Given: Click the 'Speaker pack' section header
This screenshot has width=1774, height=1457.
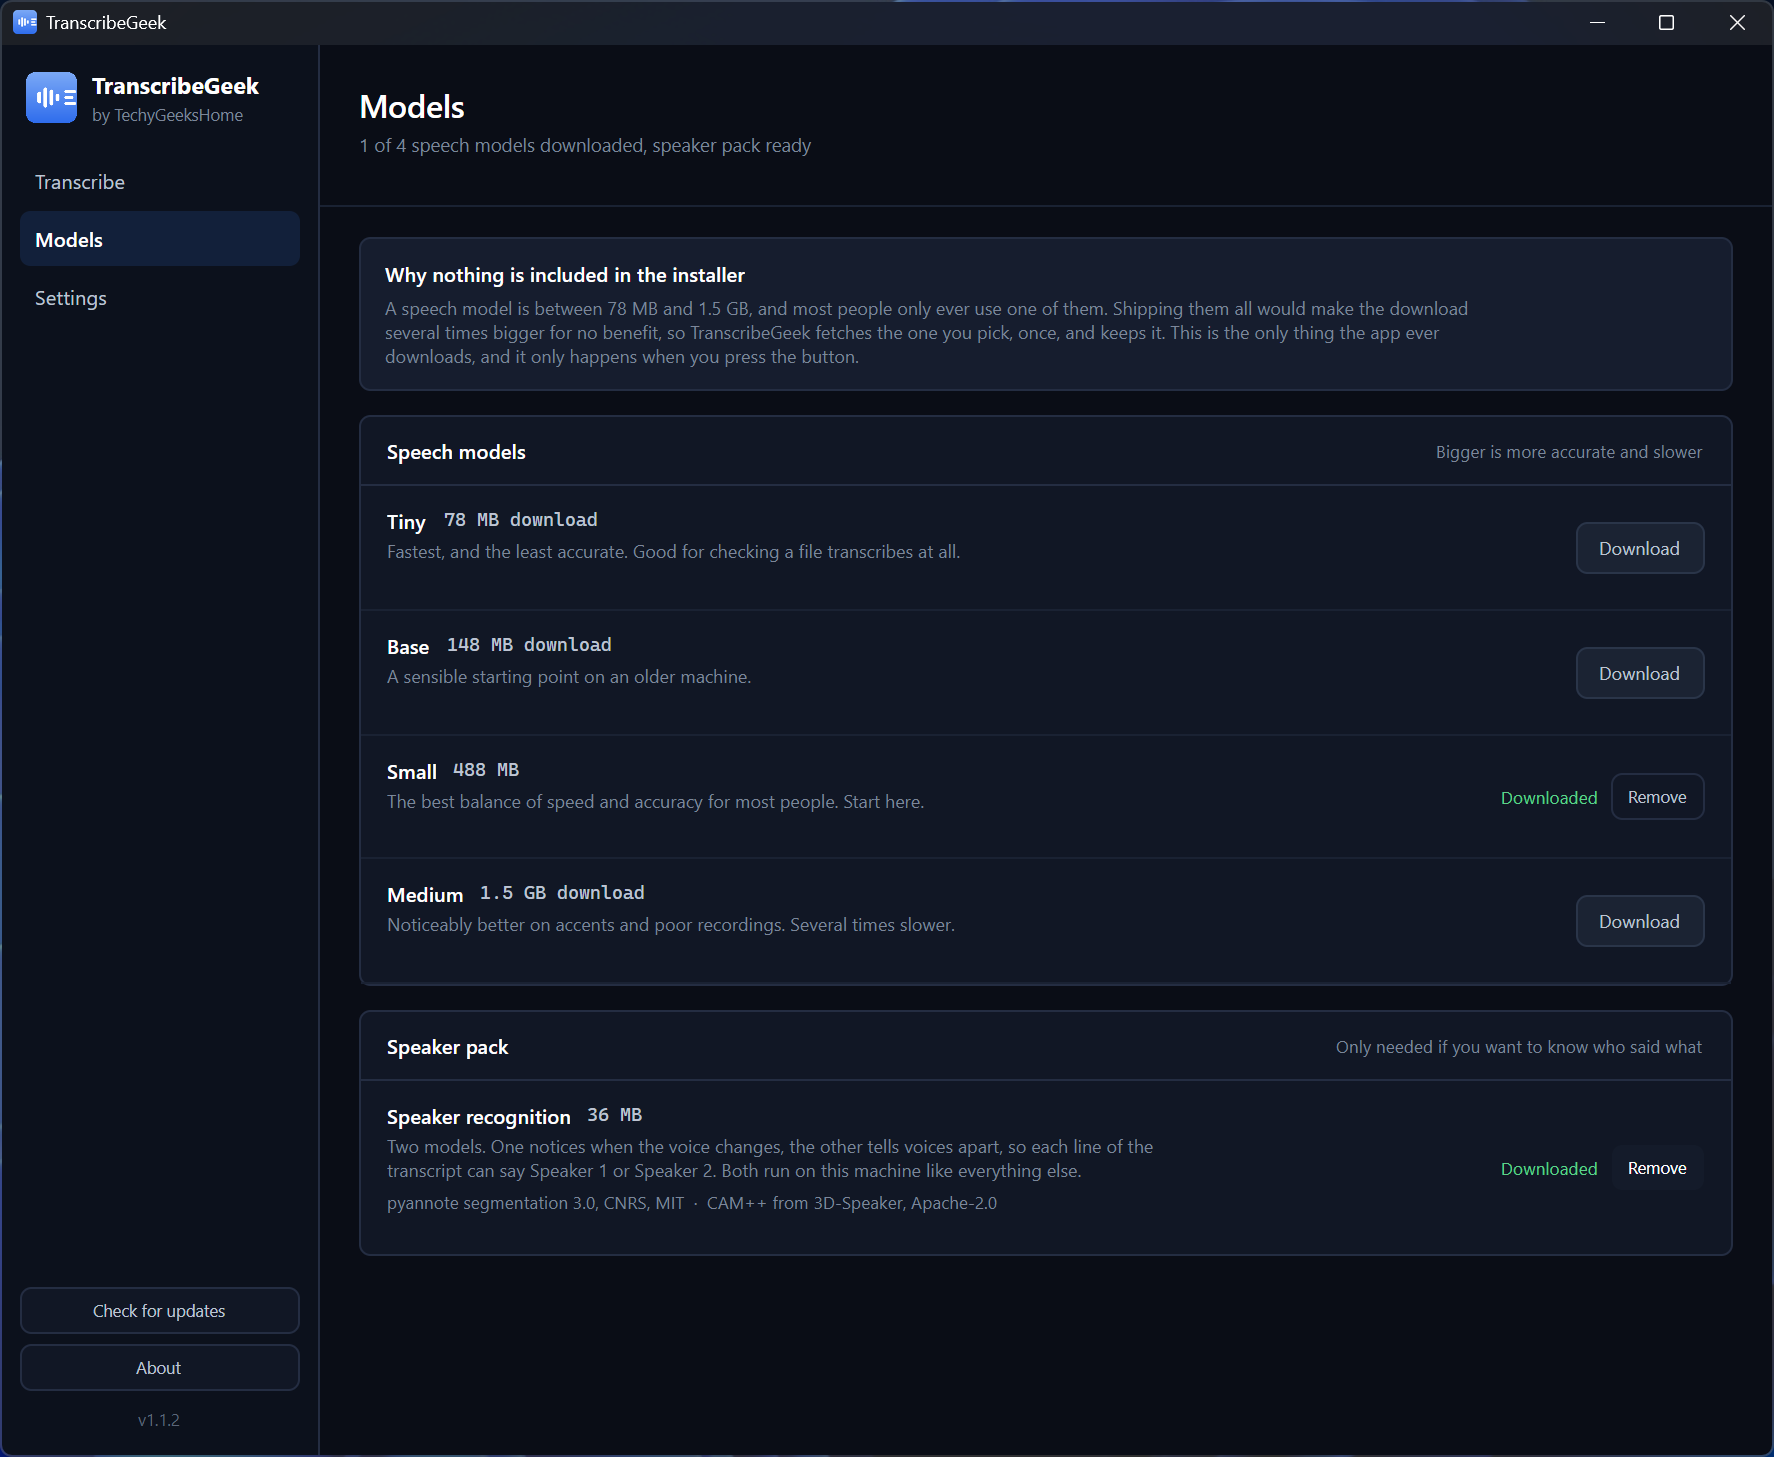Looking at the screenshot, I should 447,1047.
